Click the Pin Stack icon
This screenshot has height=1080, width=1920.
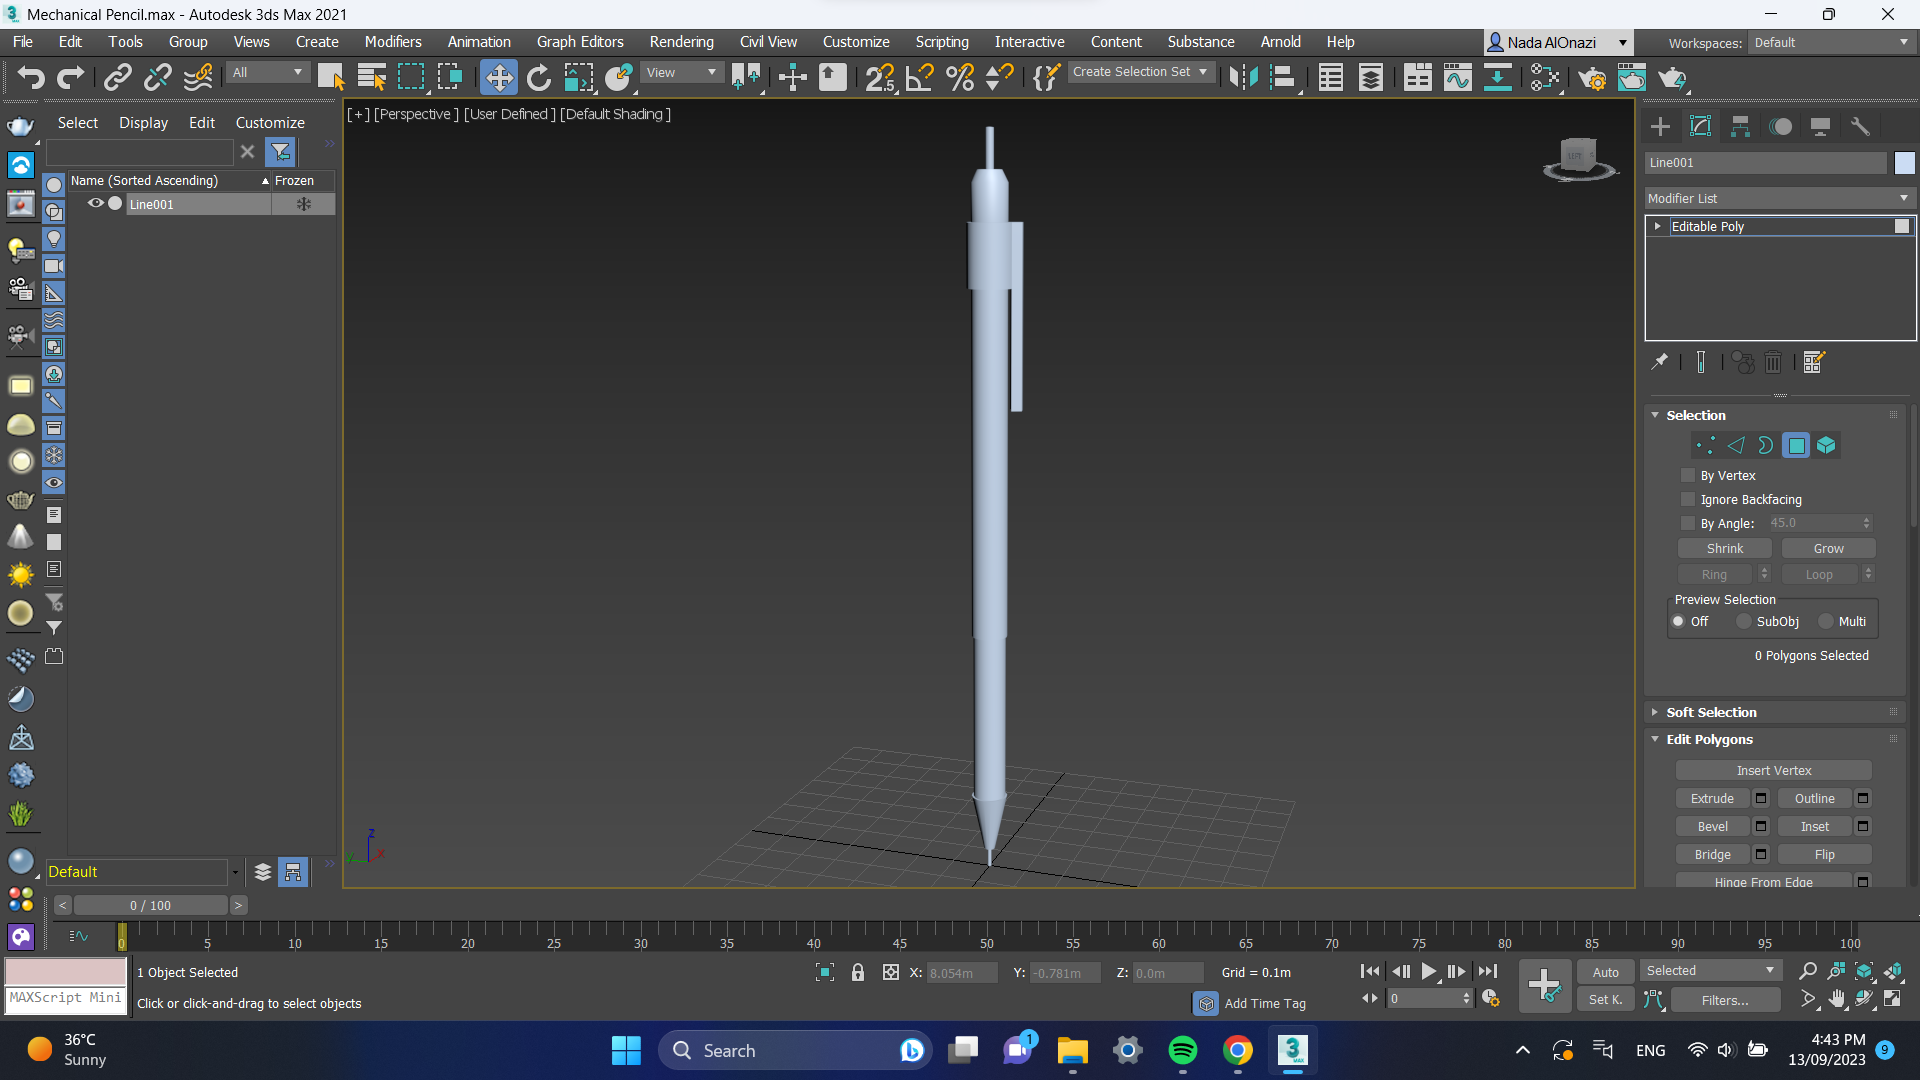point(1660,362)
